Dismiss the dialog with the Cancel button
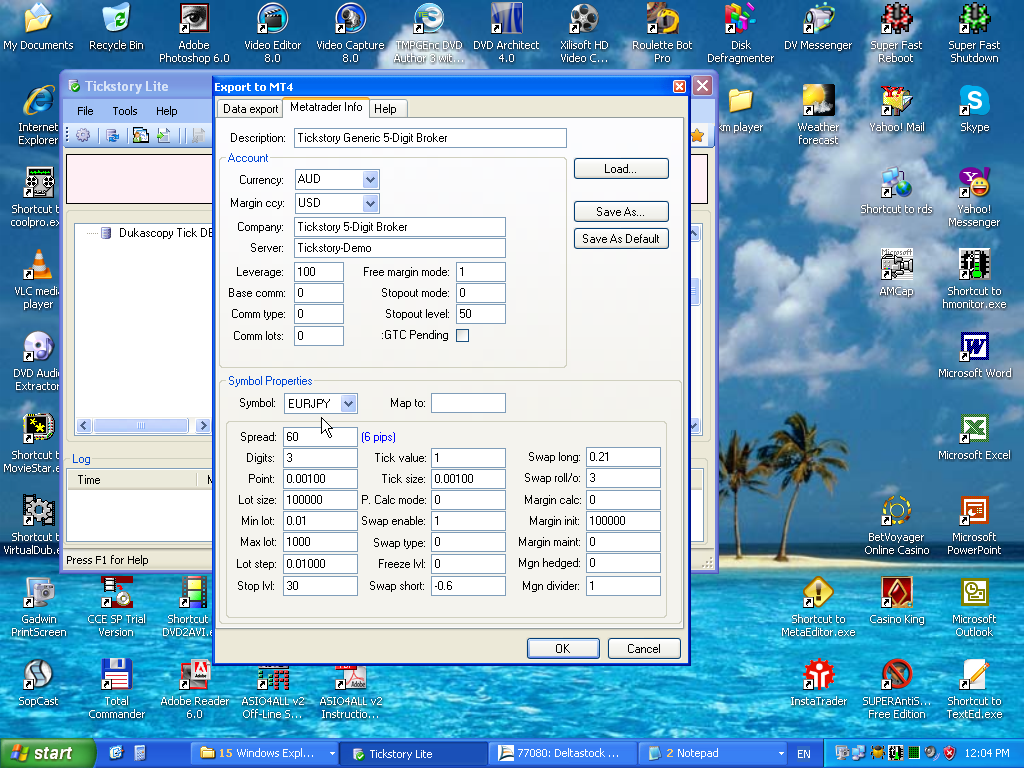The width and height of the screenshot is (1024, 768). click(644, 648)
